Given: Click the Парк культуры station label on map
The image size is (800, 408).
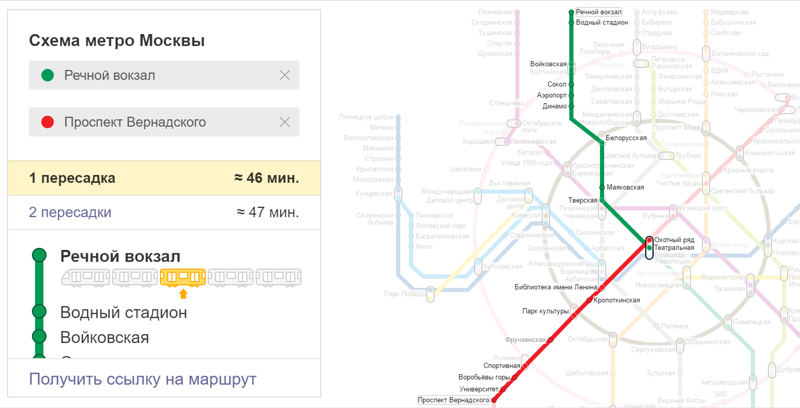Looking at the screenshot, I should point(545,311).
